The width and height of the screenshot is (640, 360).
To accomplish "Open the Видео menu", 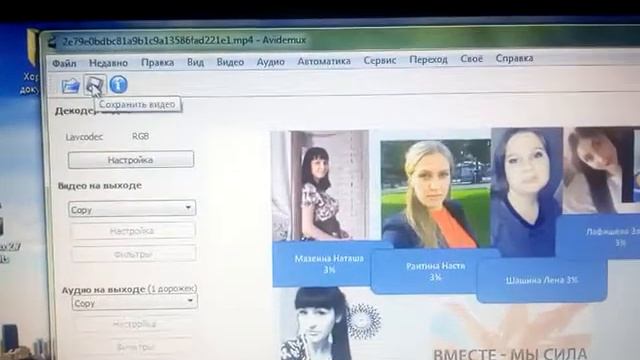I will [230, 62].
